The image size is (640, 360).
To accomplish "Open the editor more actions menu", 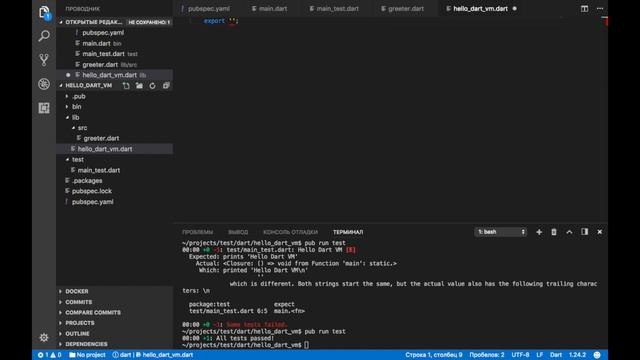I will coord(600,9).
